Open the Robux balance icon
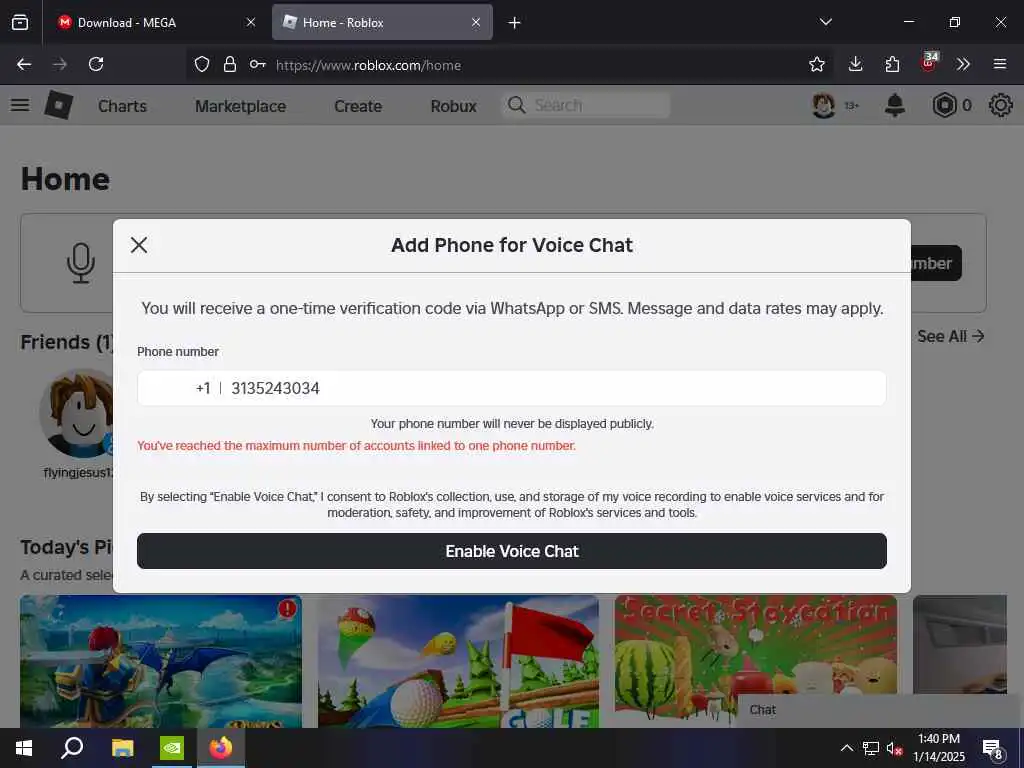Viewport: 1024px width, 768px height. (x=944, y=105)
